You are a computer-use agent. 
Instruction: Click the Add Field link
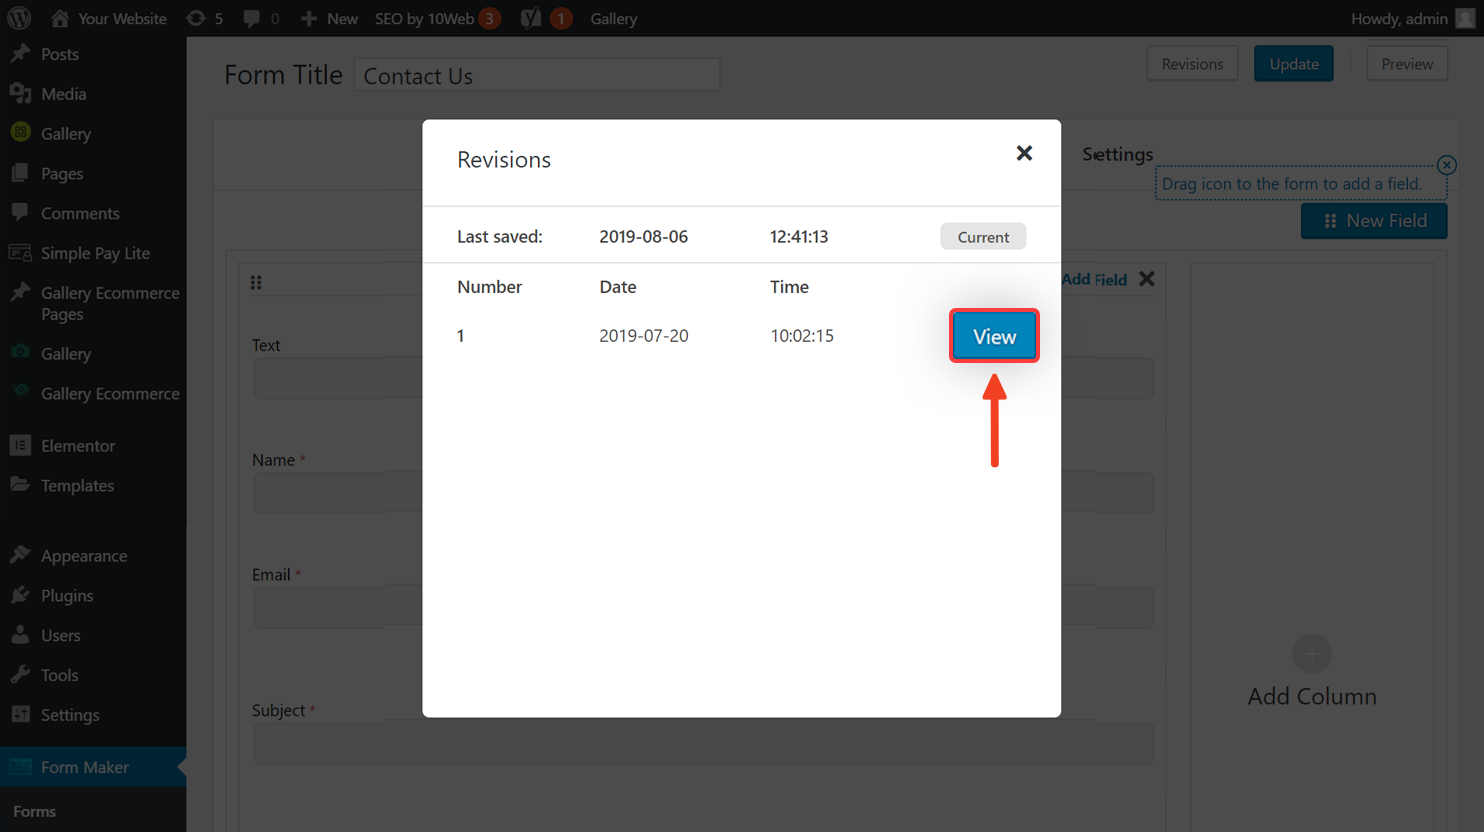[1094, 280]
